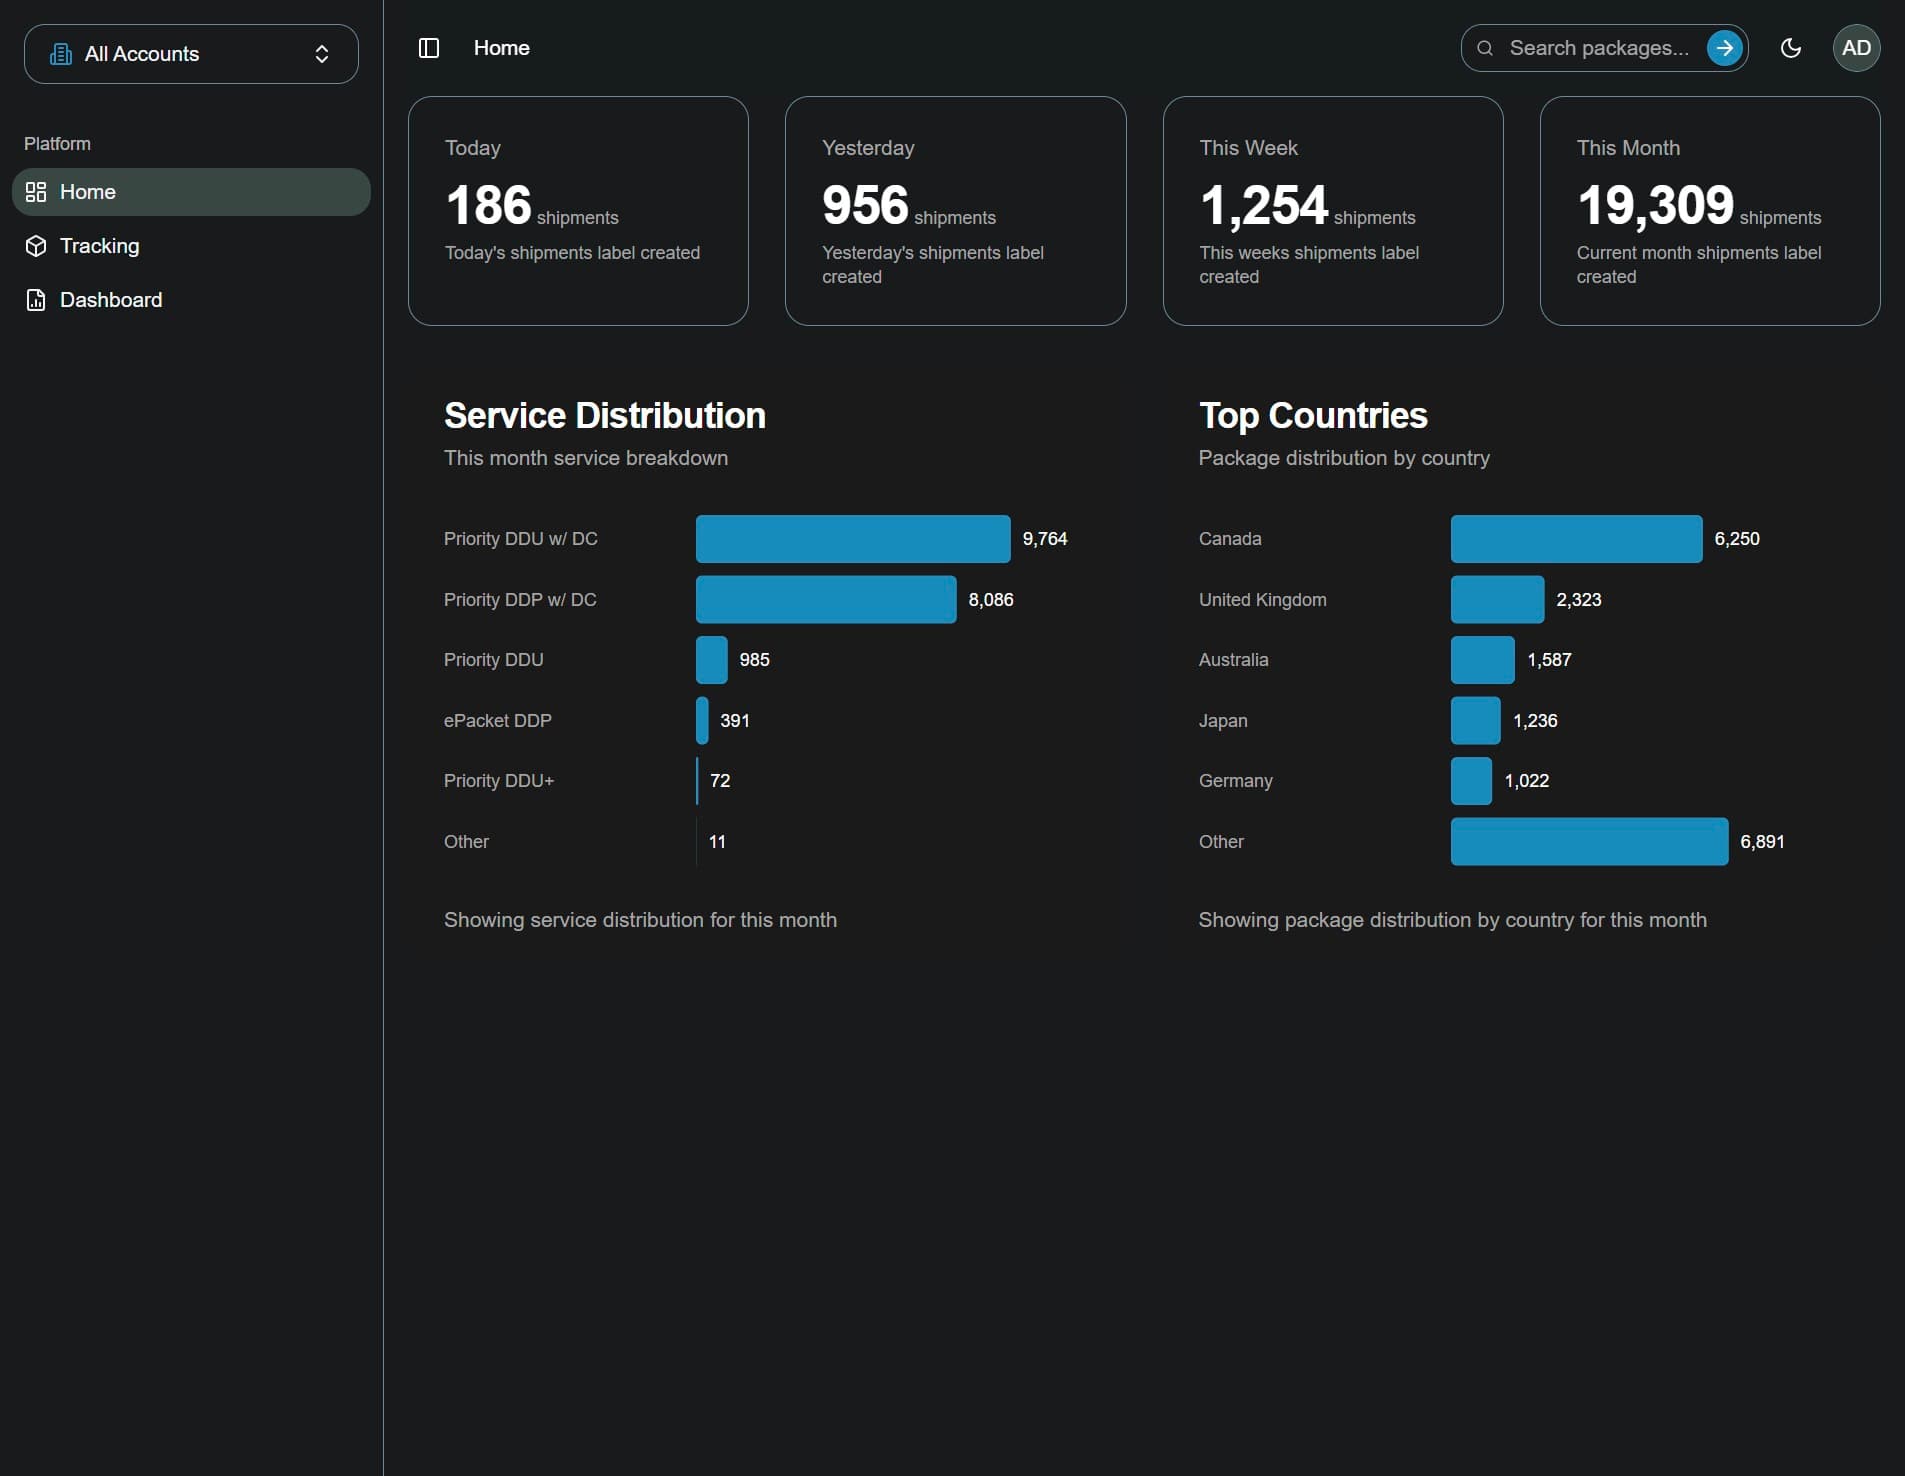The width and height of the screenshot is (1905, 1476).
Task: Click 'This month service breakdown' subtitle
Action: 586,458
